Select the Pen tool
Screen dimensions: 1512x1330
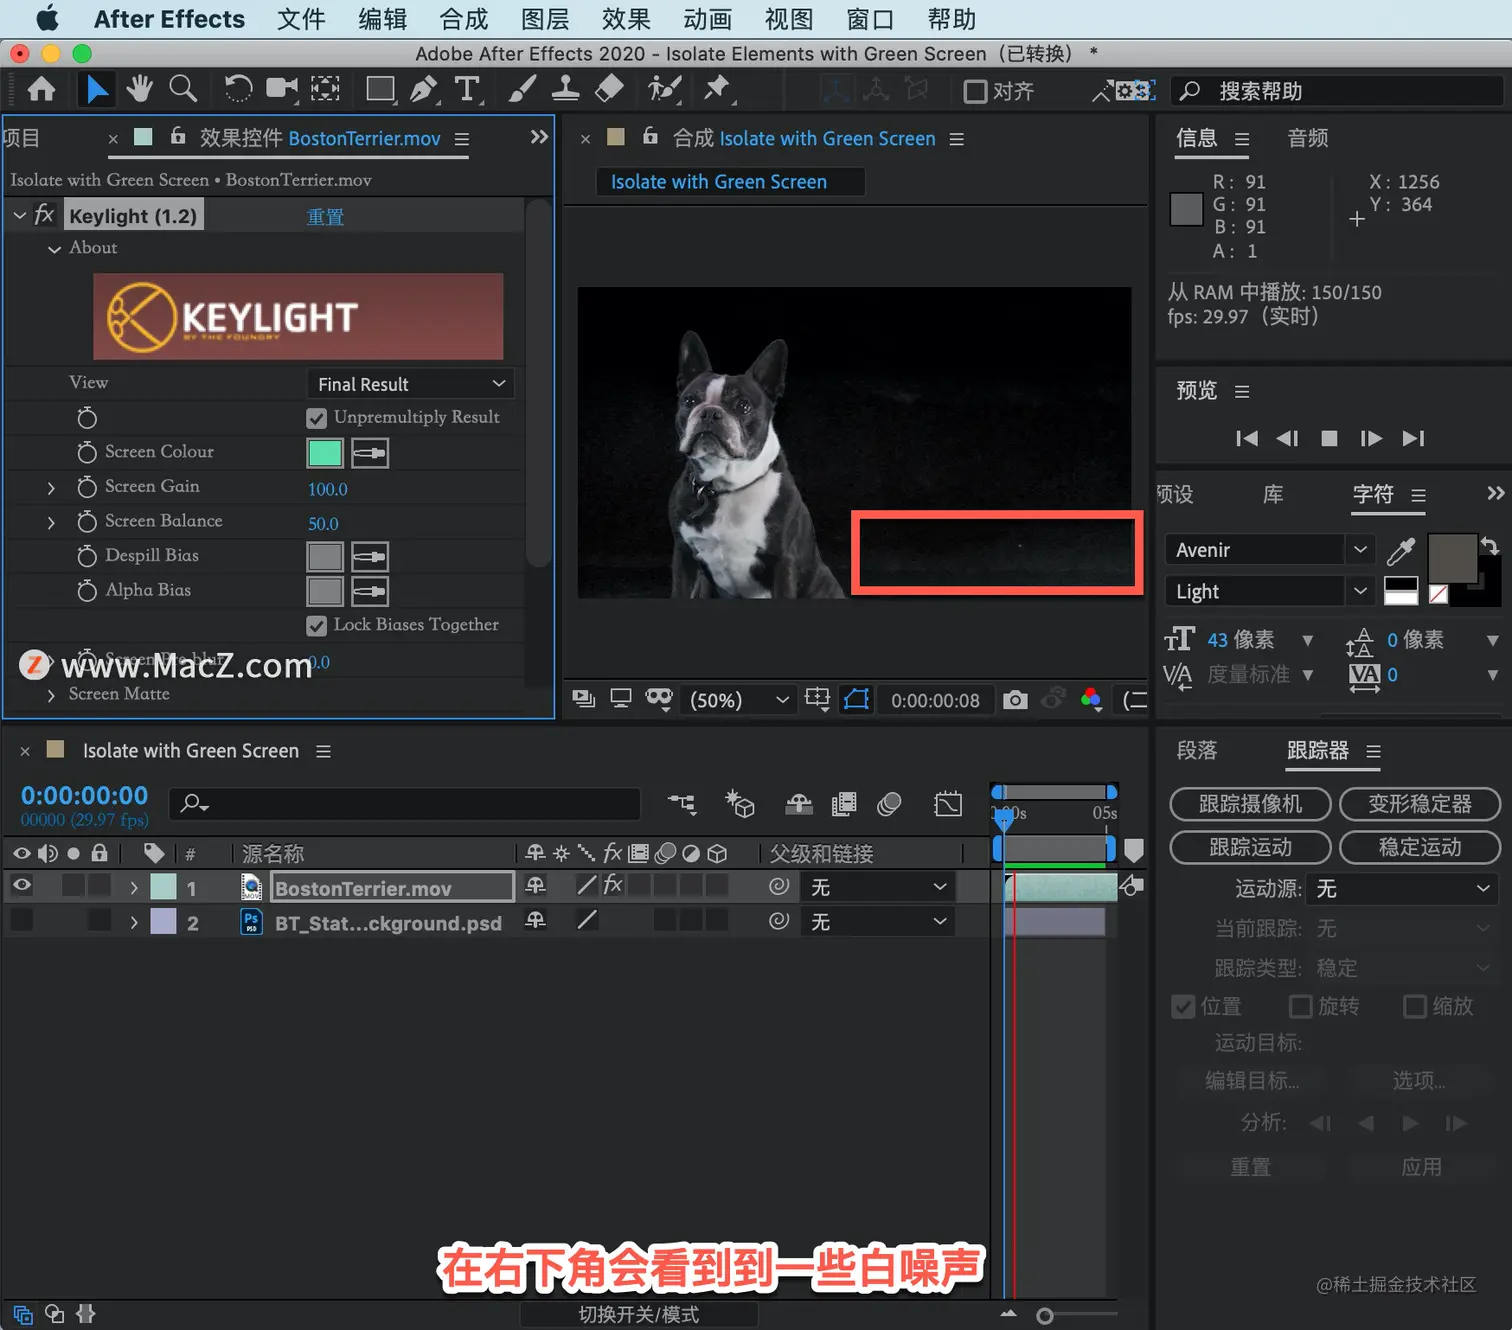pyautogui.click(x=424, y=89)
